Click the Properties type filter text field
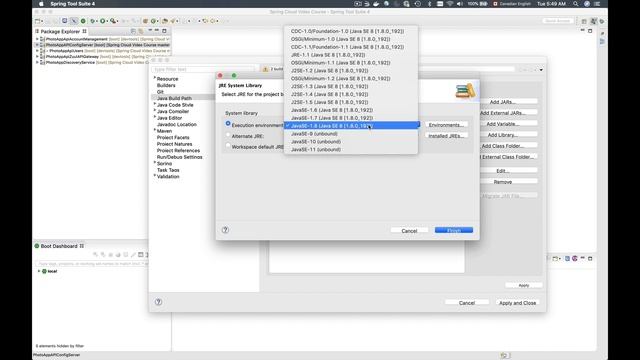Viewport: 640px width, 360px height. pos(203,69)
